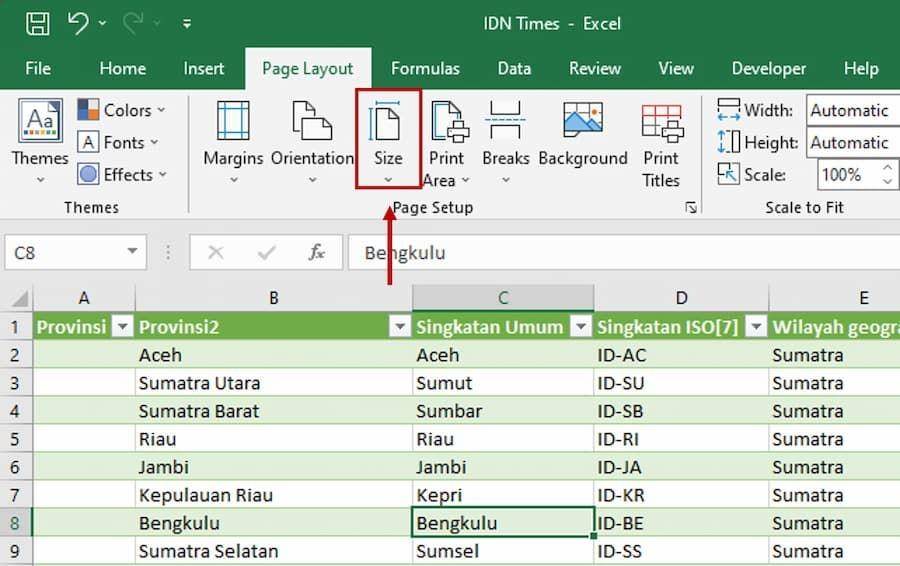Select the Jambi cell in column B

click(274, 467)
